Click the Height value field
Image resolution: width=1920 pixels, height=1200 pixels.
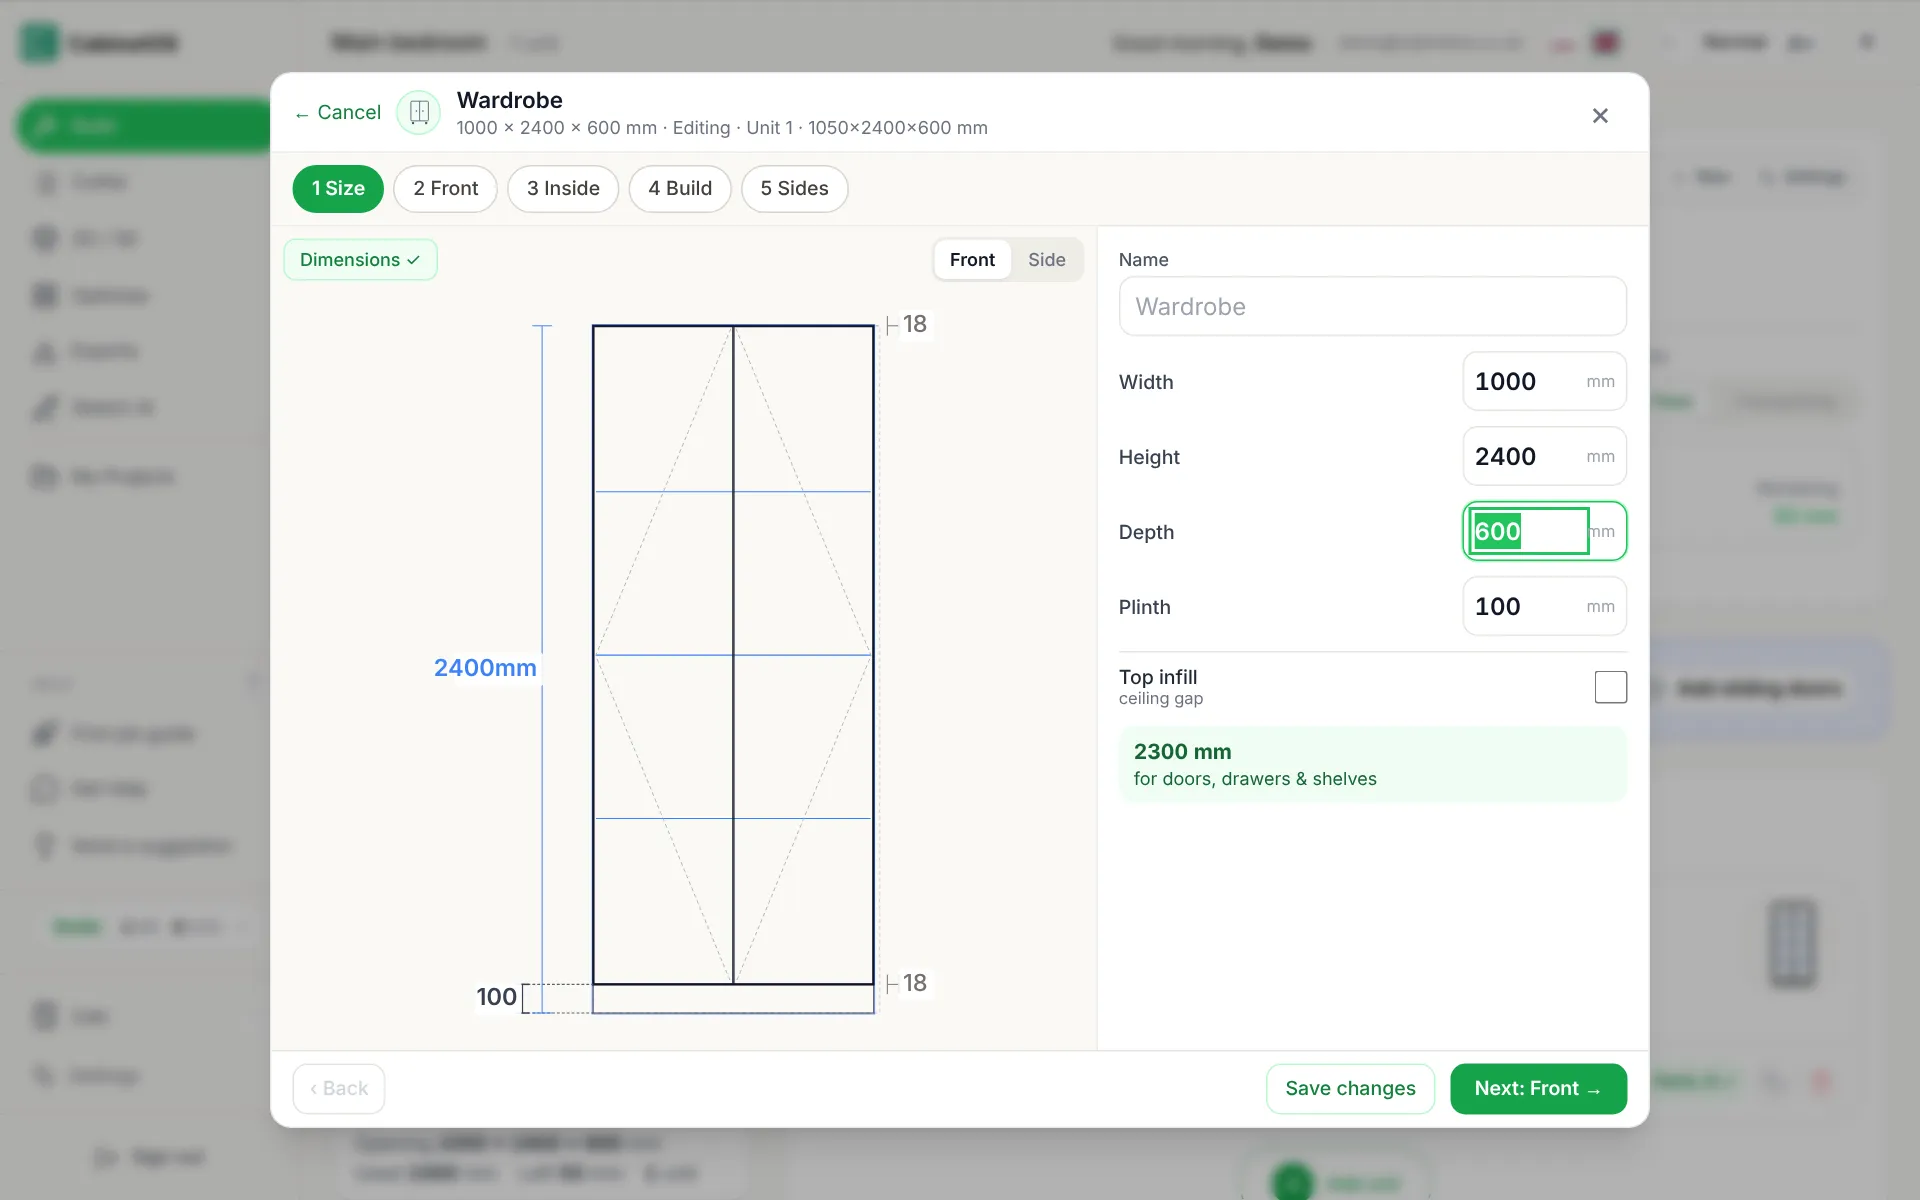pos(1544,456)
